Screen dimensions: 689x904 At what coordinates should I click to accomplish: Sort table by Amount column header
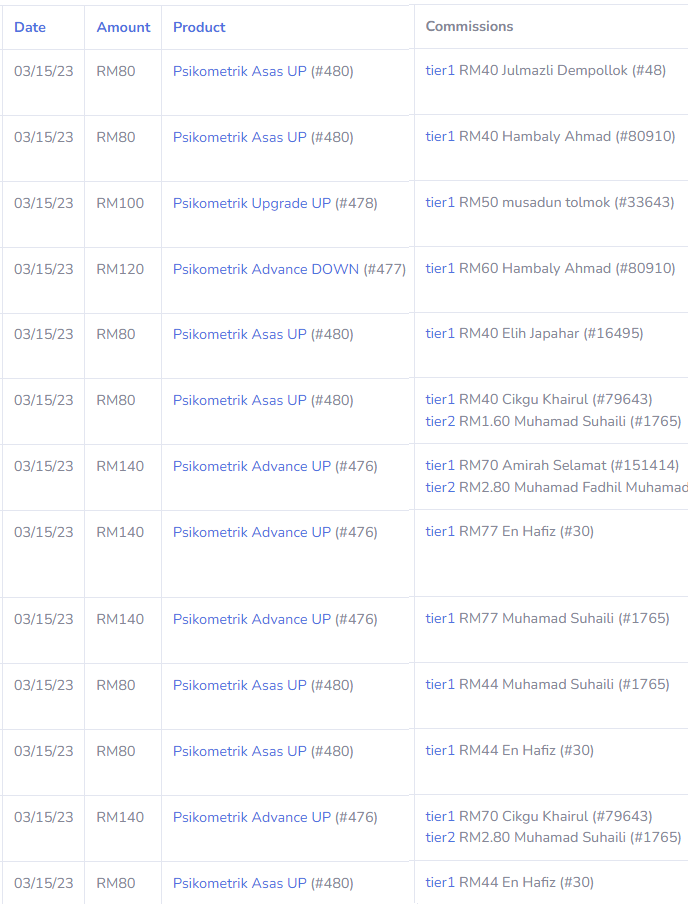click(x=123, y=27)
